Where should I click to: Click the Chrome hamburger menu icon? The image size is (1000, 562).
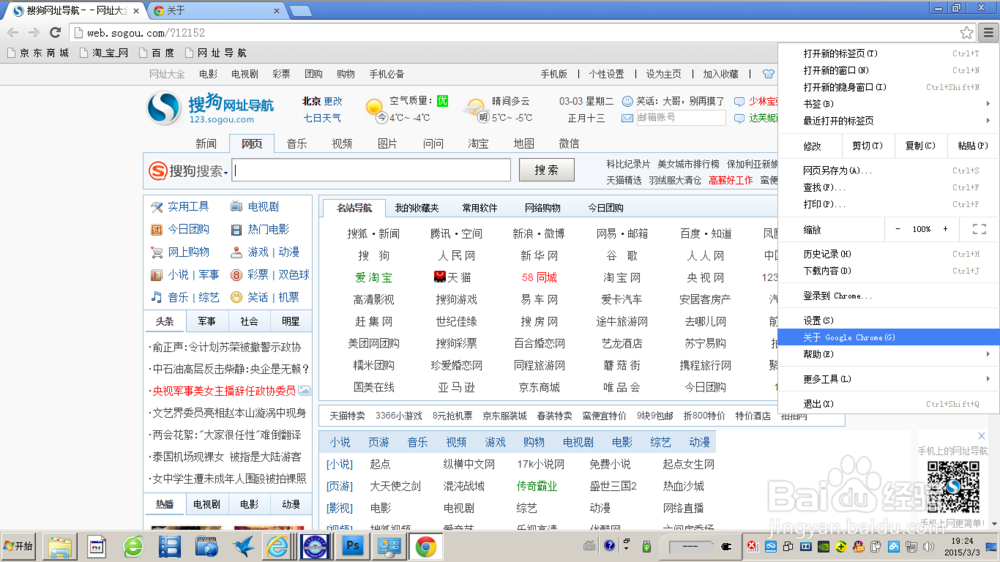tap(989, 33)
